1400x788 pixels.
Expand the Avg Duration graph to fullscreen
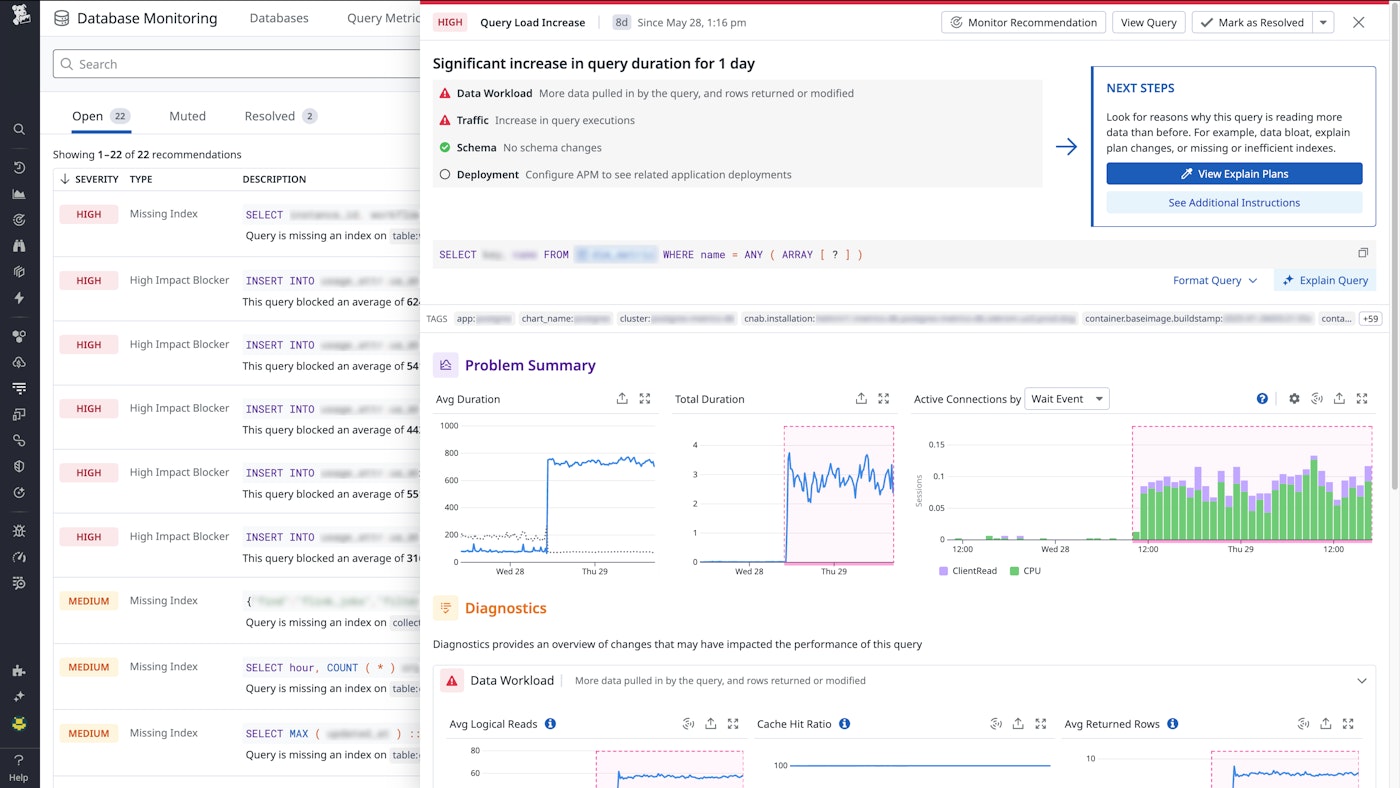645,399
